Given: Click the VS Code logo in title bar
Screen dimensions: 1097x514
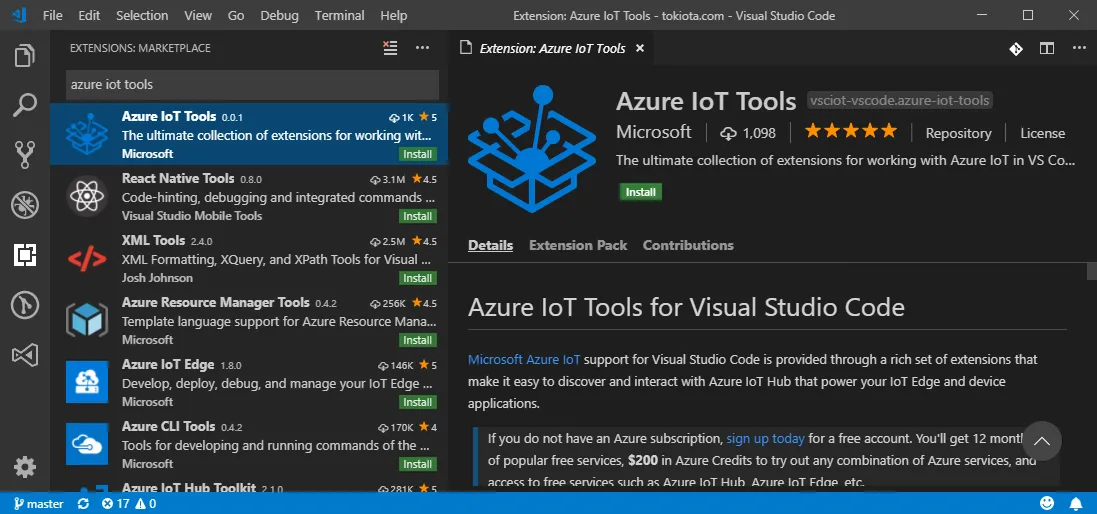Looking at the screenshot, I should (20, 15).
